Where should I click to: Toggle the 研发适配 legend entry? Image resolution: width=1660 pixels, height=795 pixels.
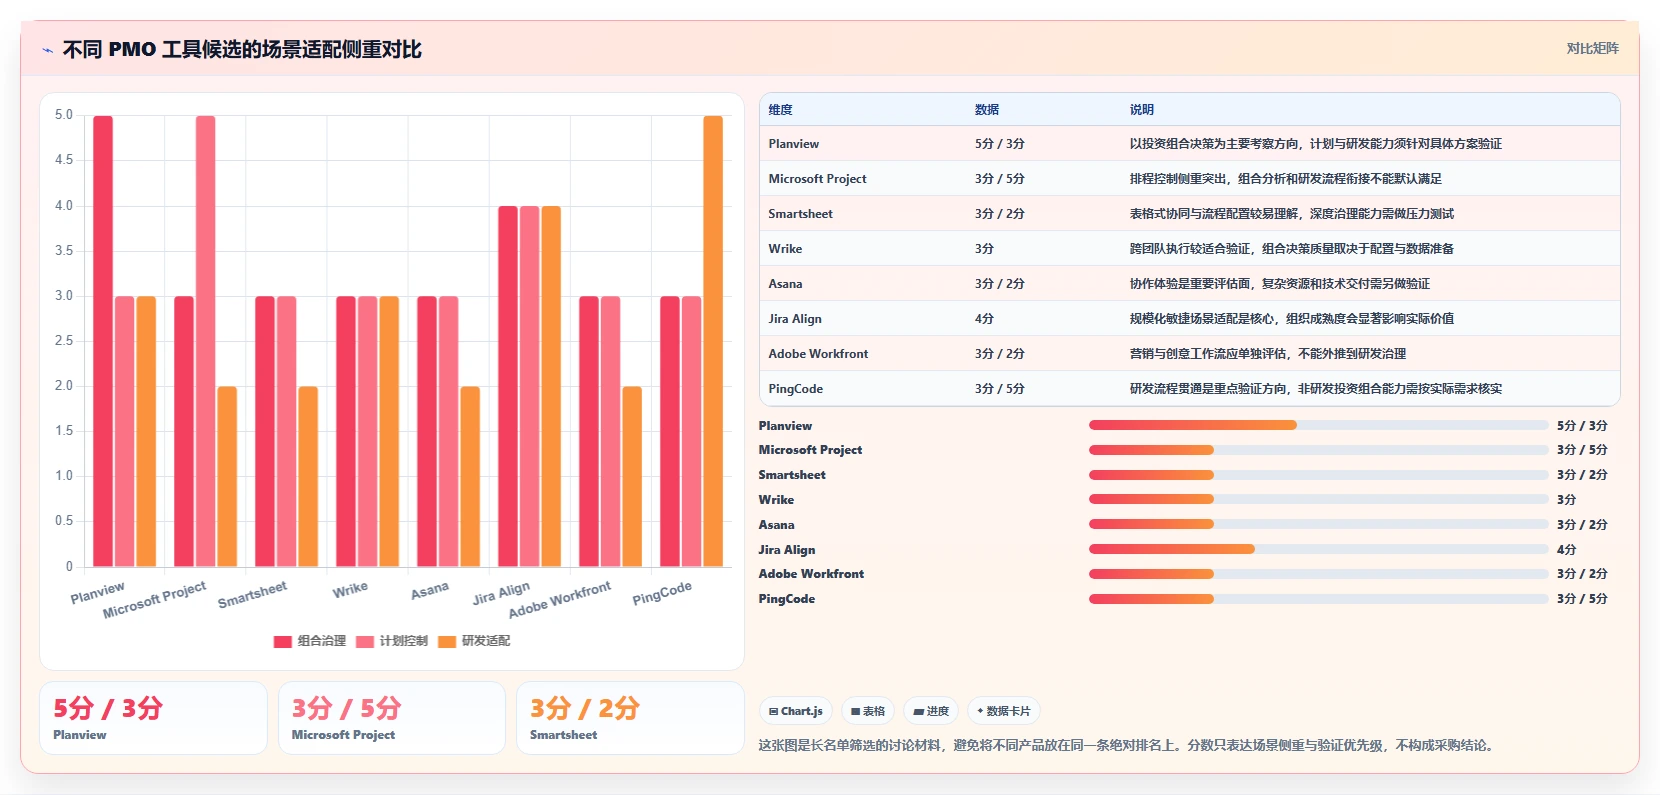(x=474, y=641)
